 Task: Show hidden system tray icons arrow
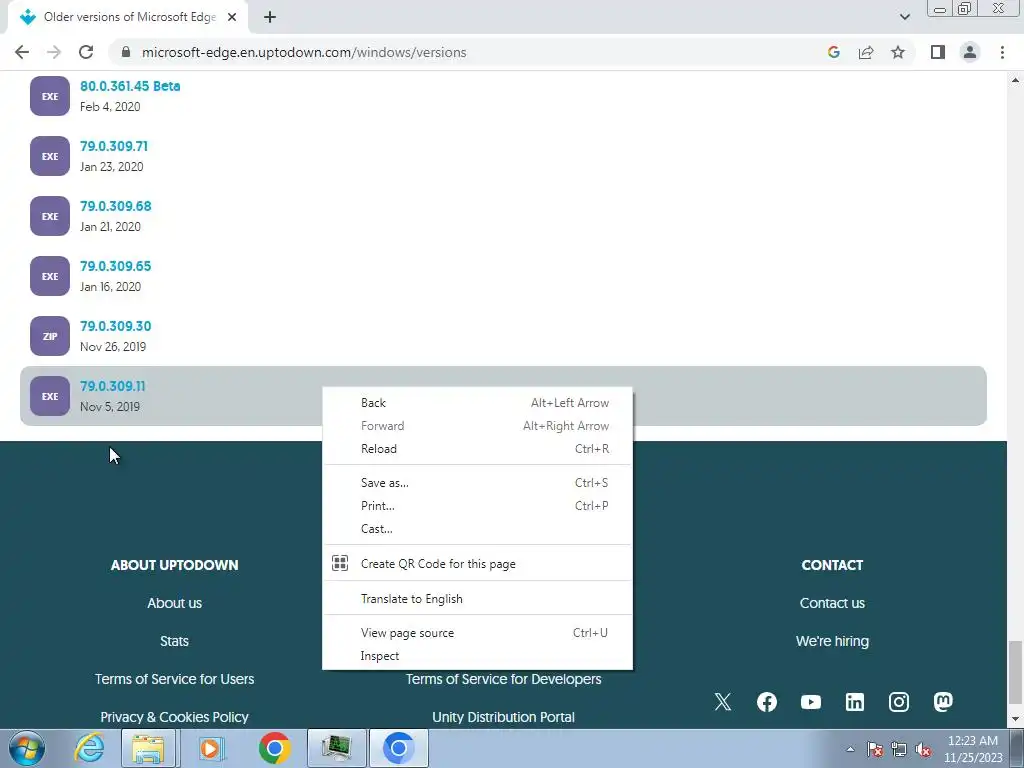[x=850, y=749]
